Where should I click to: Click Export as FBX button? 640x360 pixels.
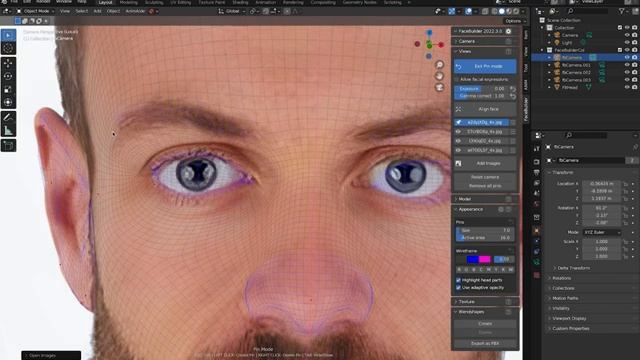[x=485, y=344]
